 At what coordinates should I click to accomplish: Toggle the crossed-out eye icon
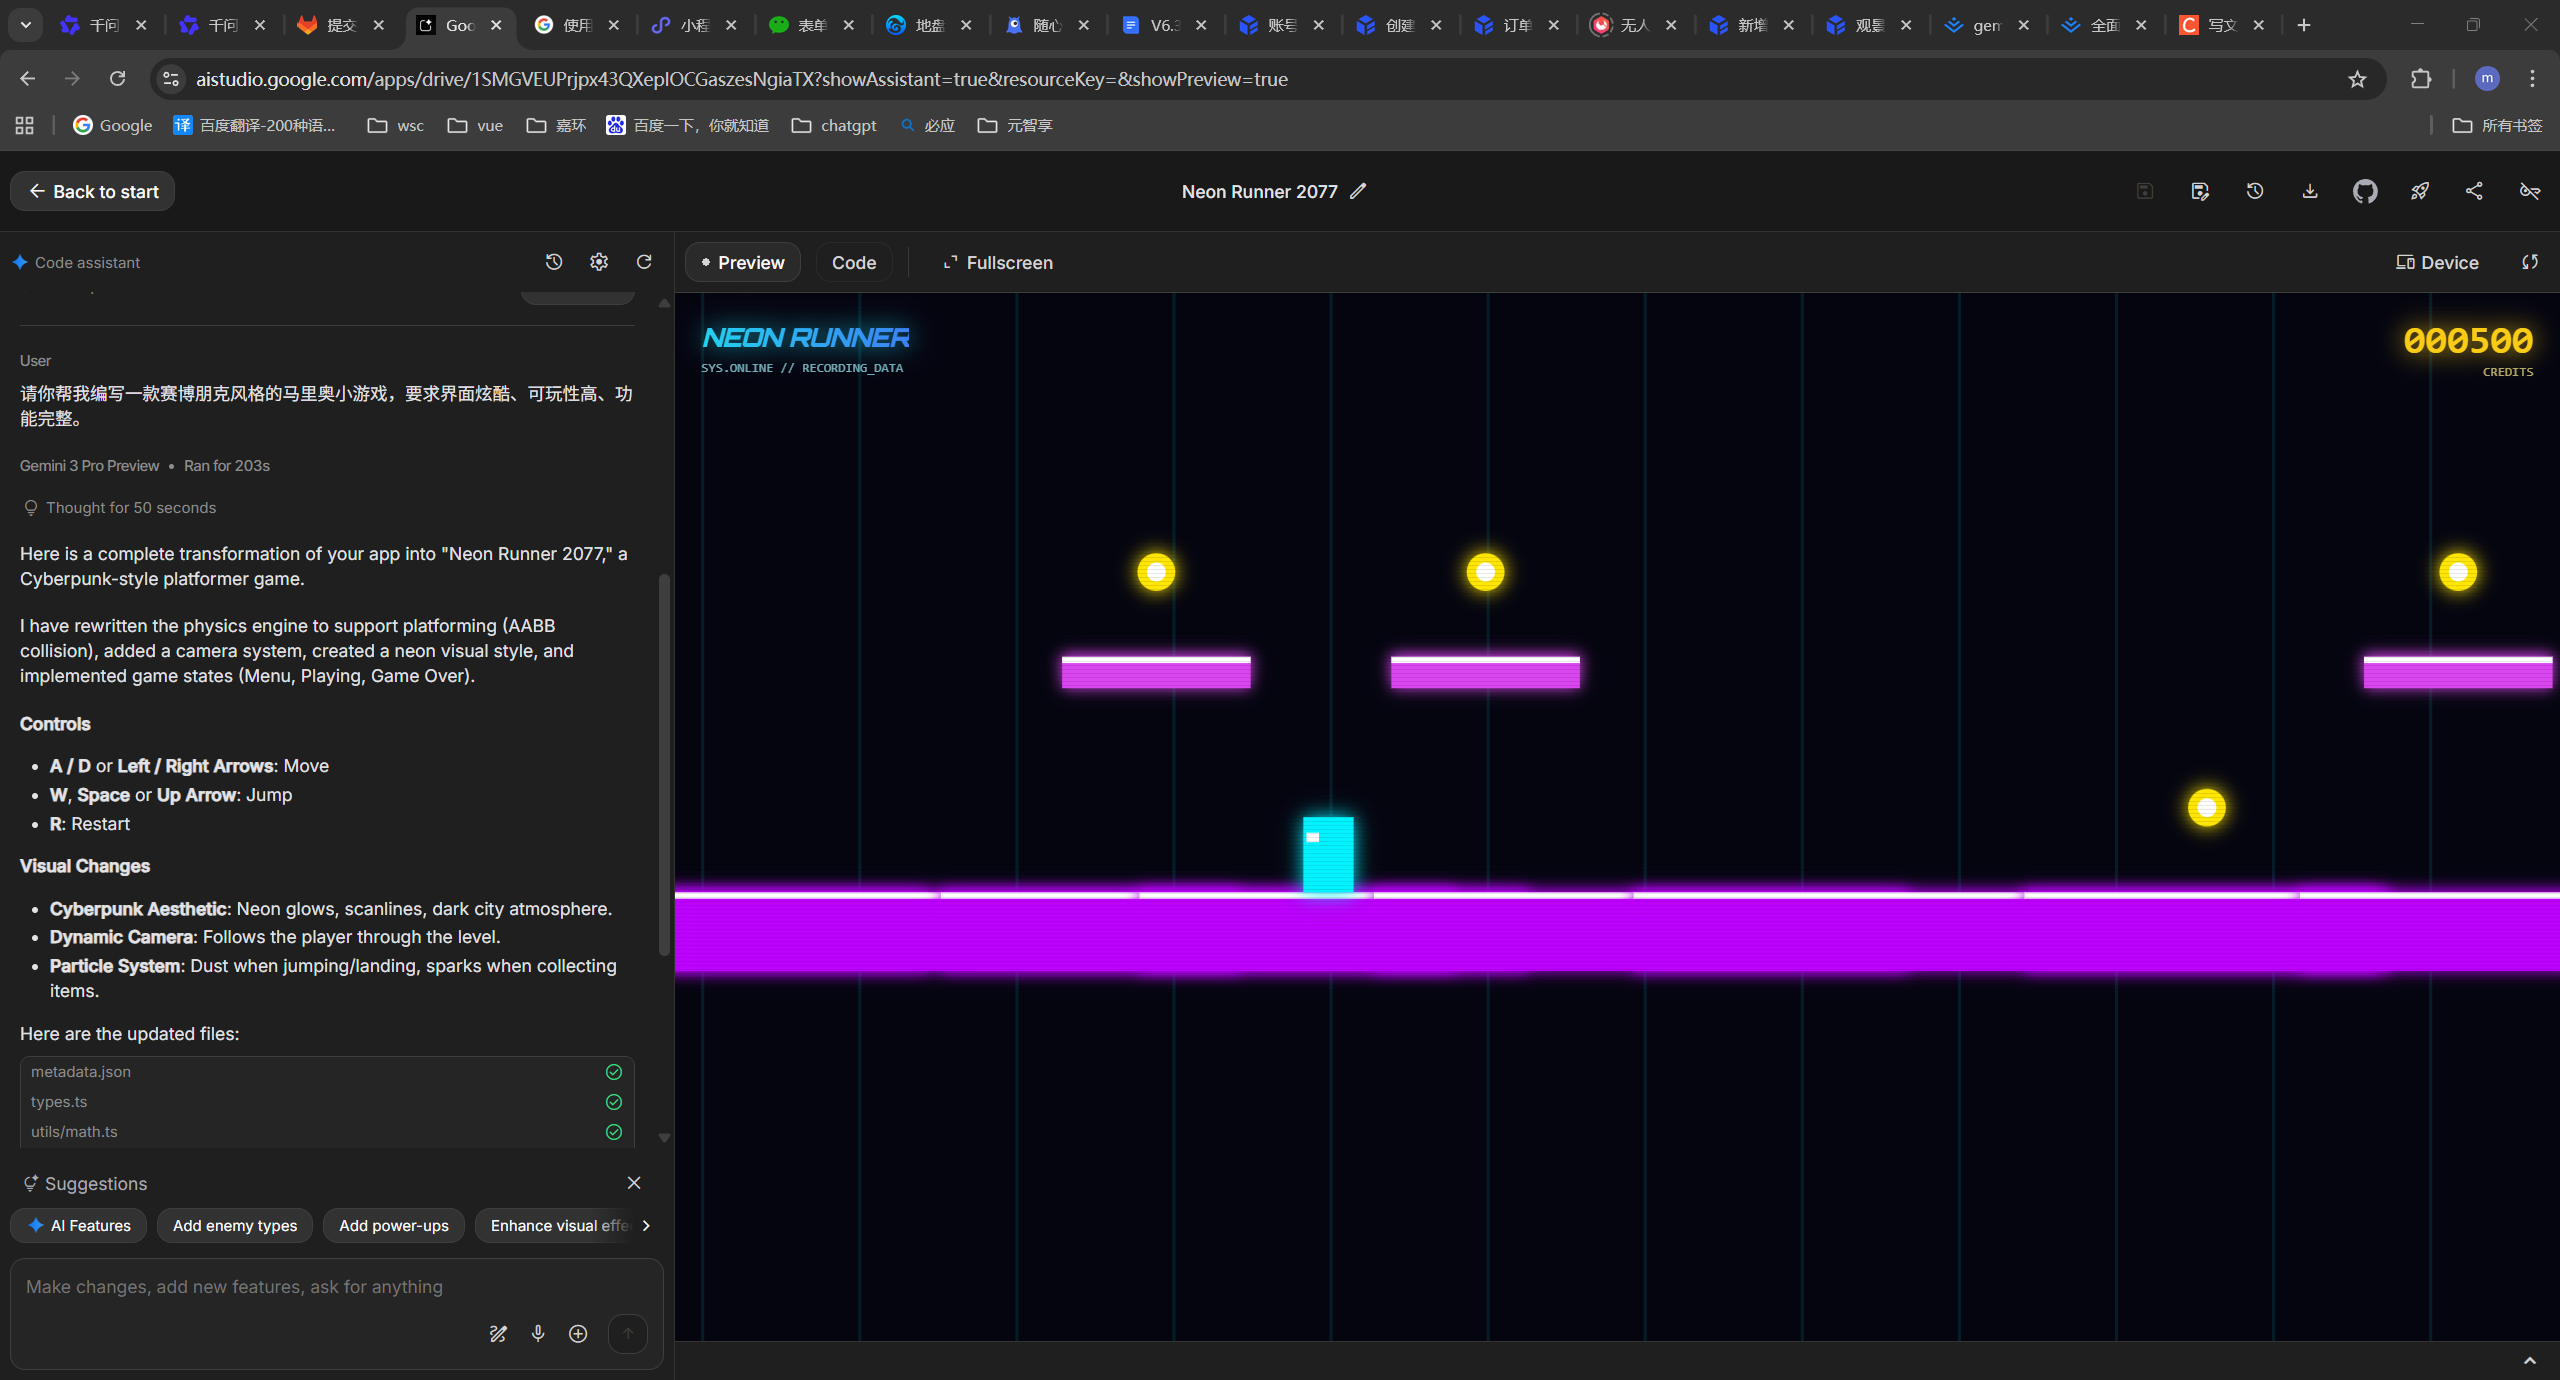coord(2529,191)
